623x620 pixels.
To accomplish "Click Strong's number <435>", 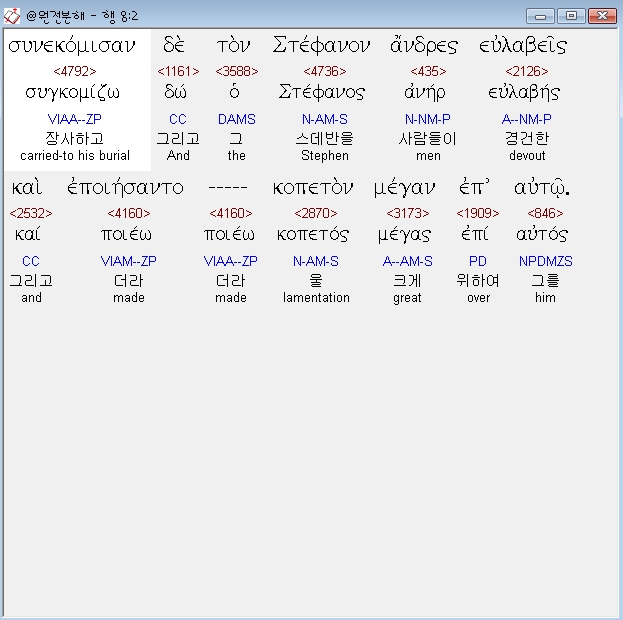I will click(428, 71).
